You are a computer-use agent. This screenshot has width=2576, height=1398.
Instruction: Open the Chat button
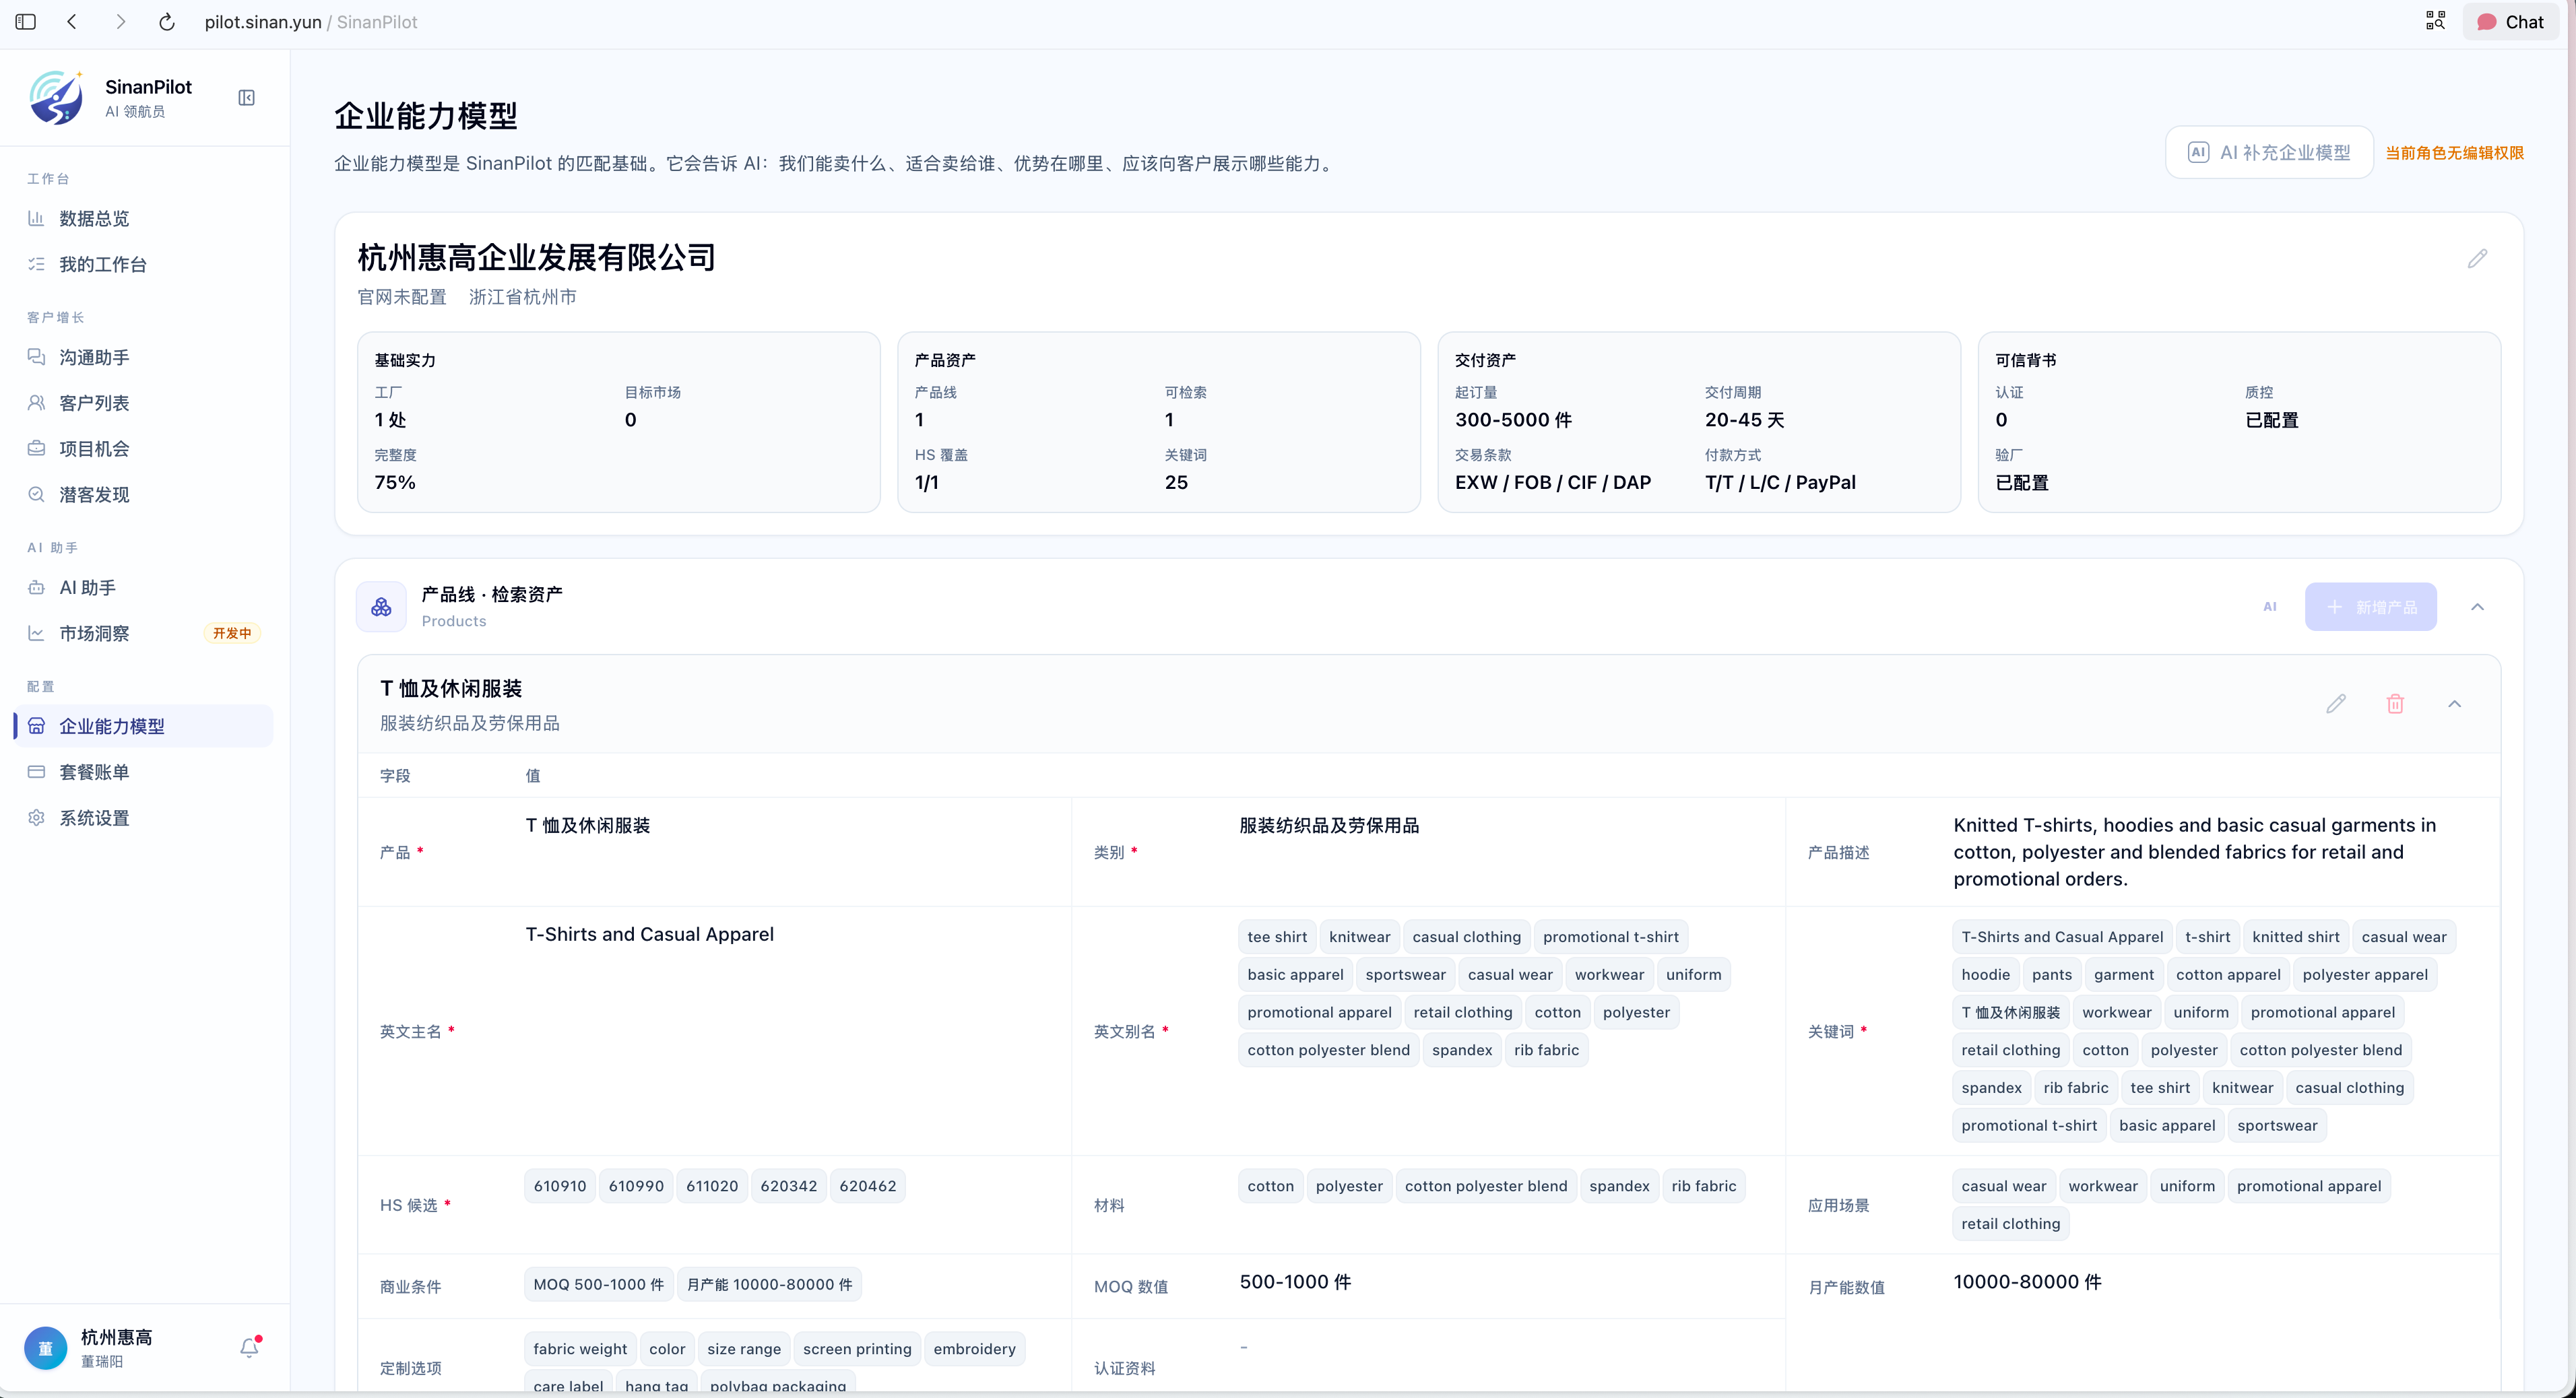click(2510, 22)
